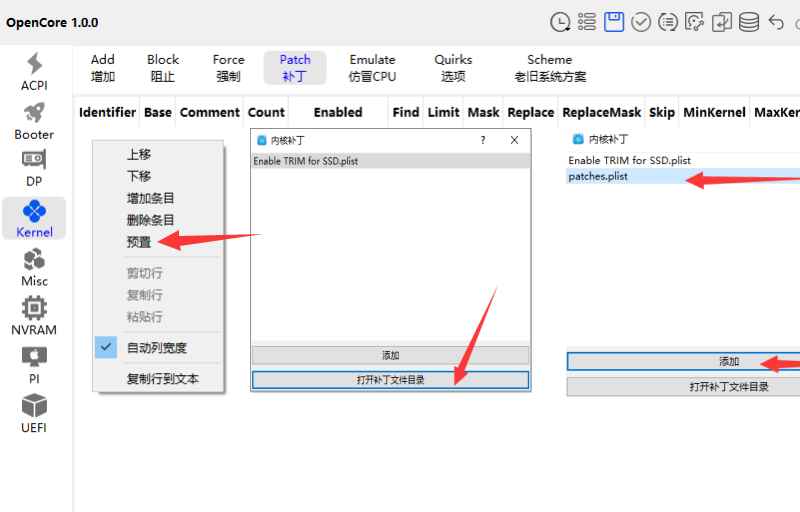Switch to the Block 阻止 tab
Image resolution: width=800 pixels, height=512 pixels.
(x=163, y=68)
